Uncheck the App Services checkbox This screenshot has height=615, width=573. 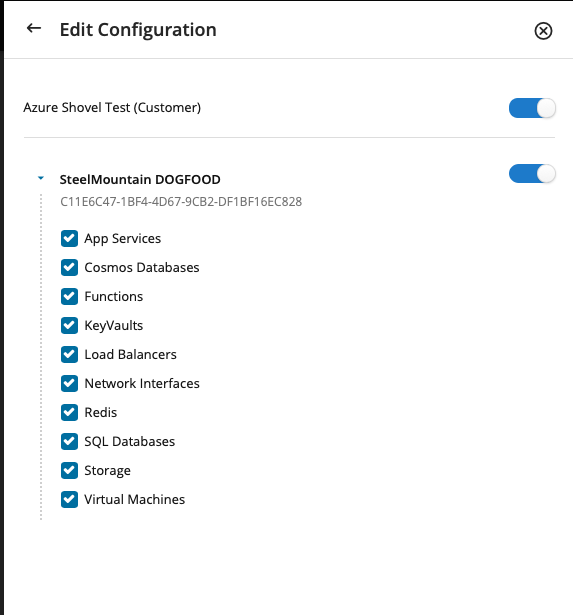click(69, 238)
